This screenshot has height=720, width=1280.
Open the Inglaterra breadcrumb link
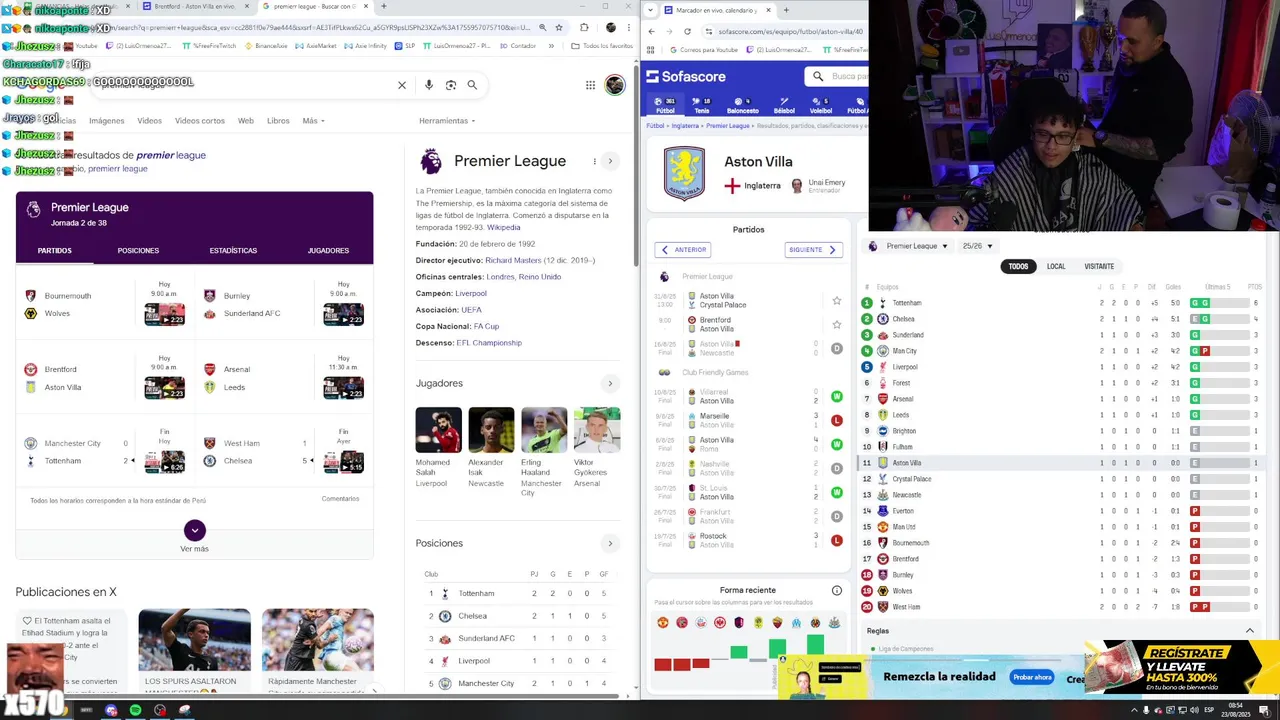coord(685,126)
